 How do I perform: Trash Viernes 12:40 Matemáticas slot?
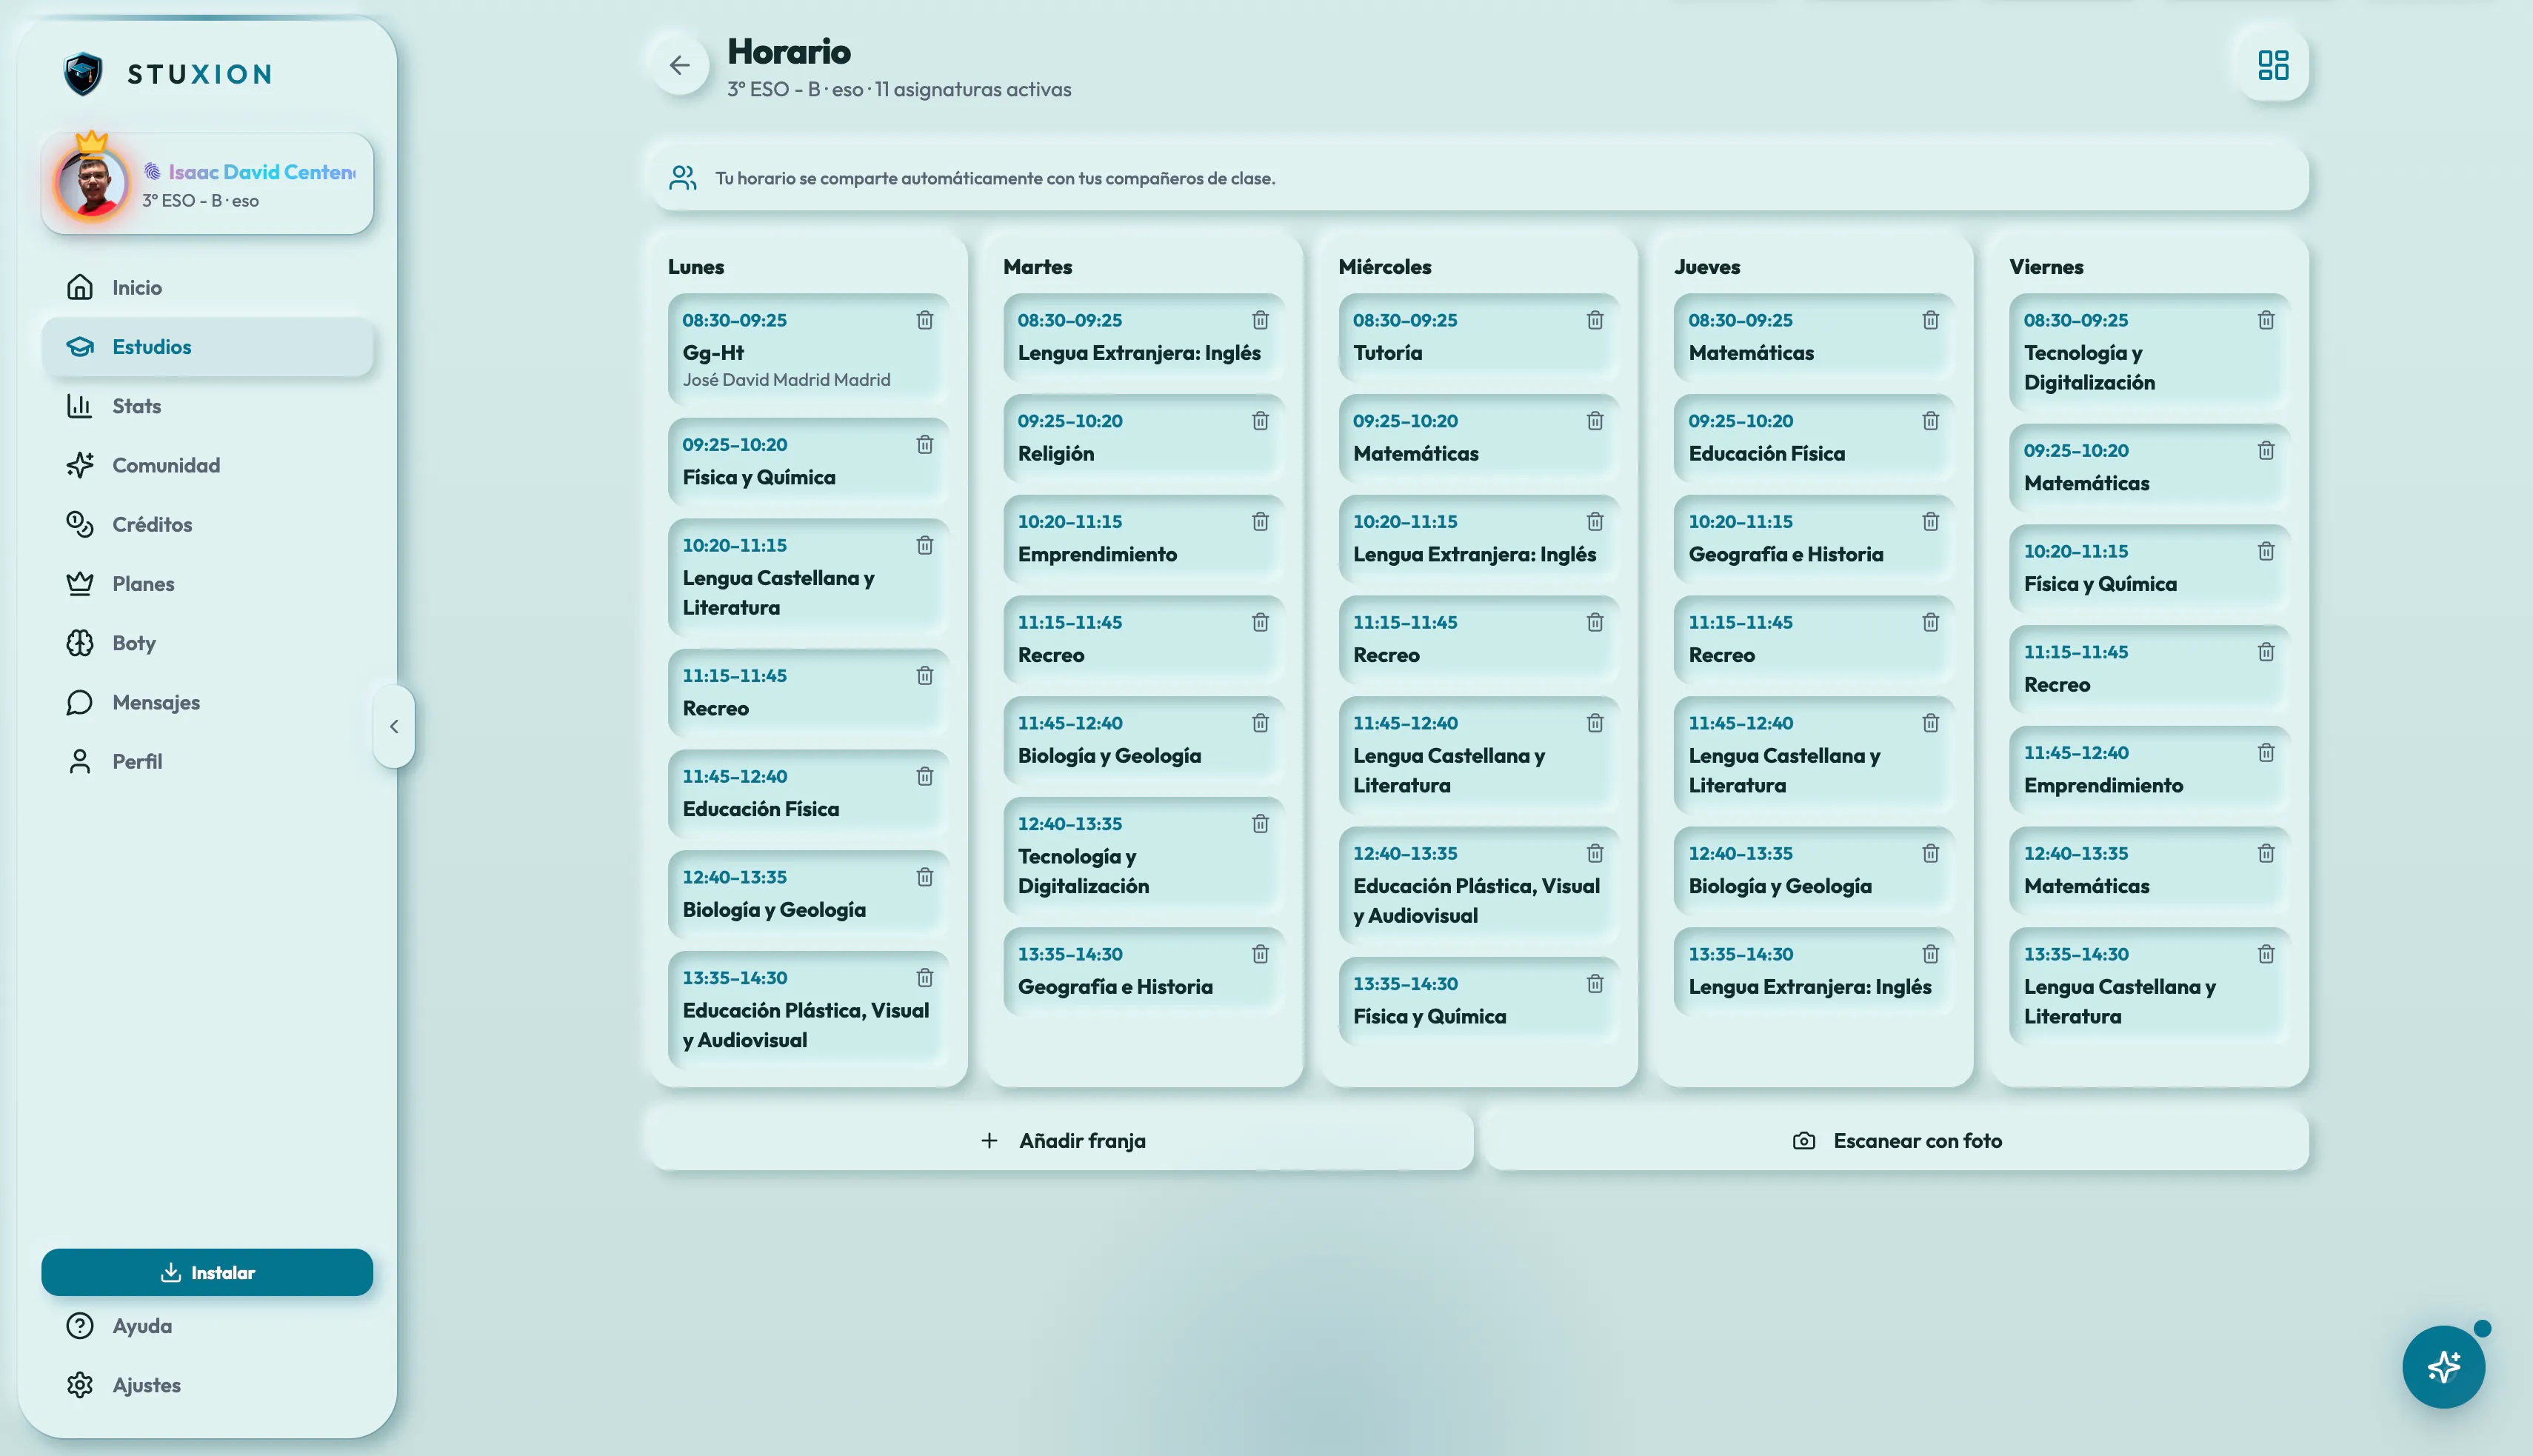coord(2266,854)
